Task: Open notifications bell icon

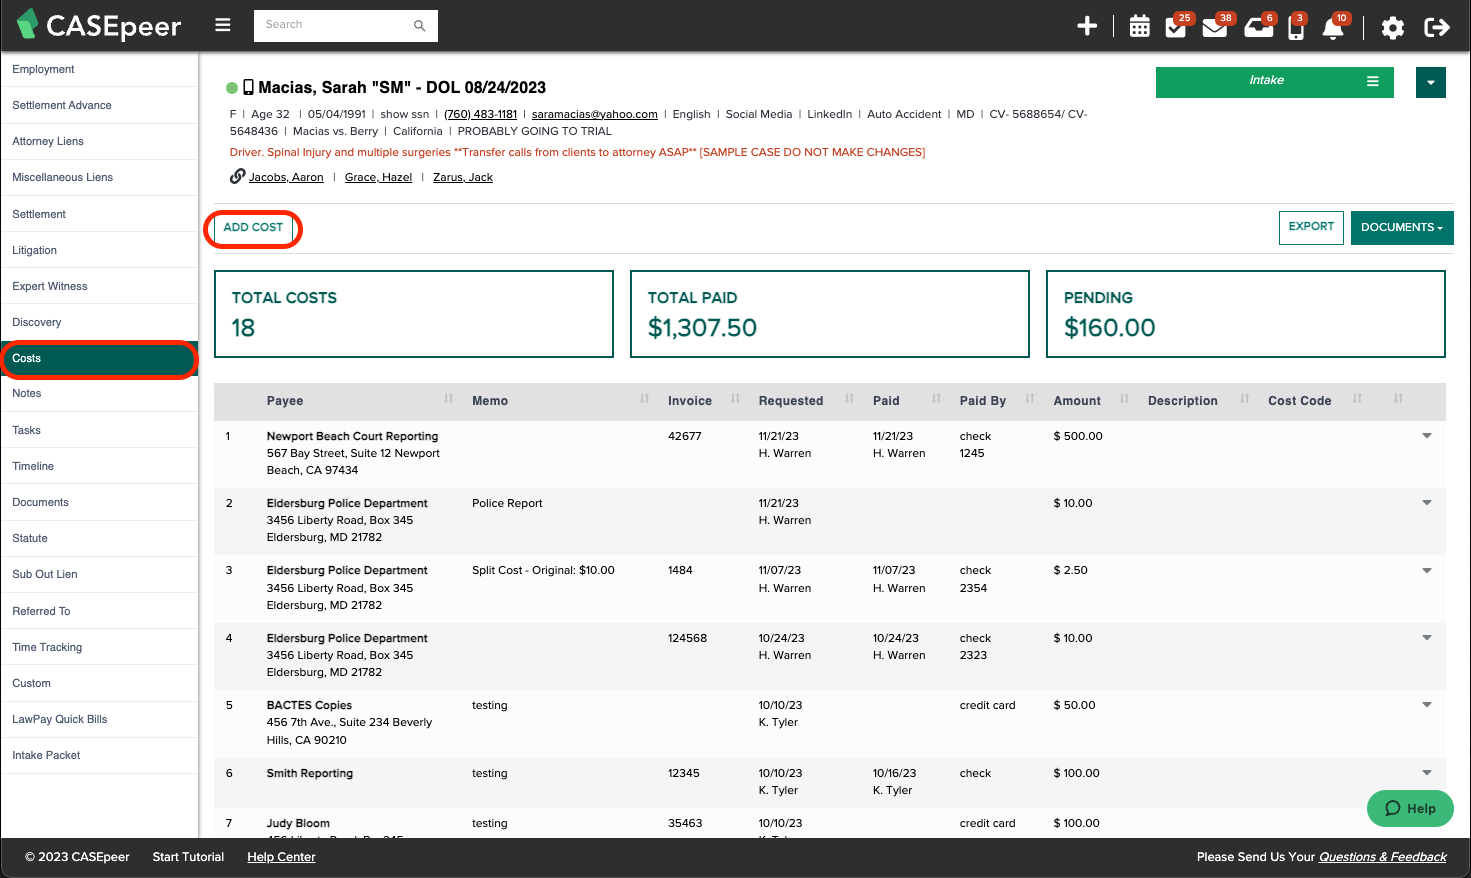Action: tap(1334, 26)
